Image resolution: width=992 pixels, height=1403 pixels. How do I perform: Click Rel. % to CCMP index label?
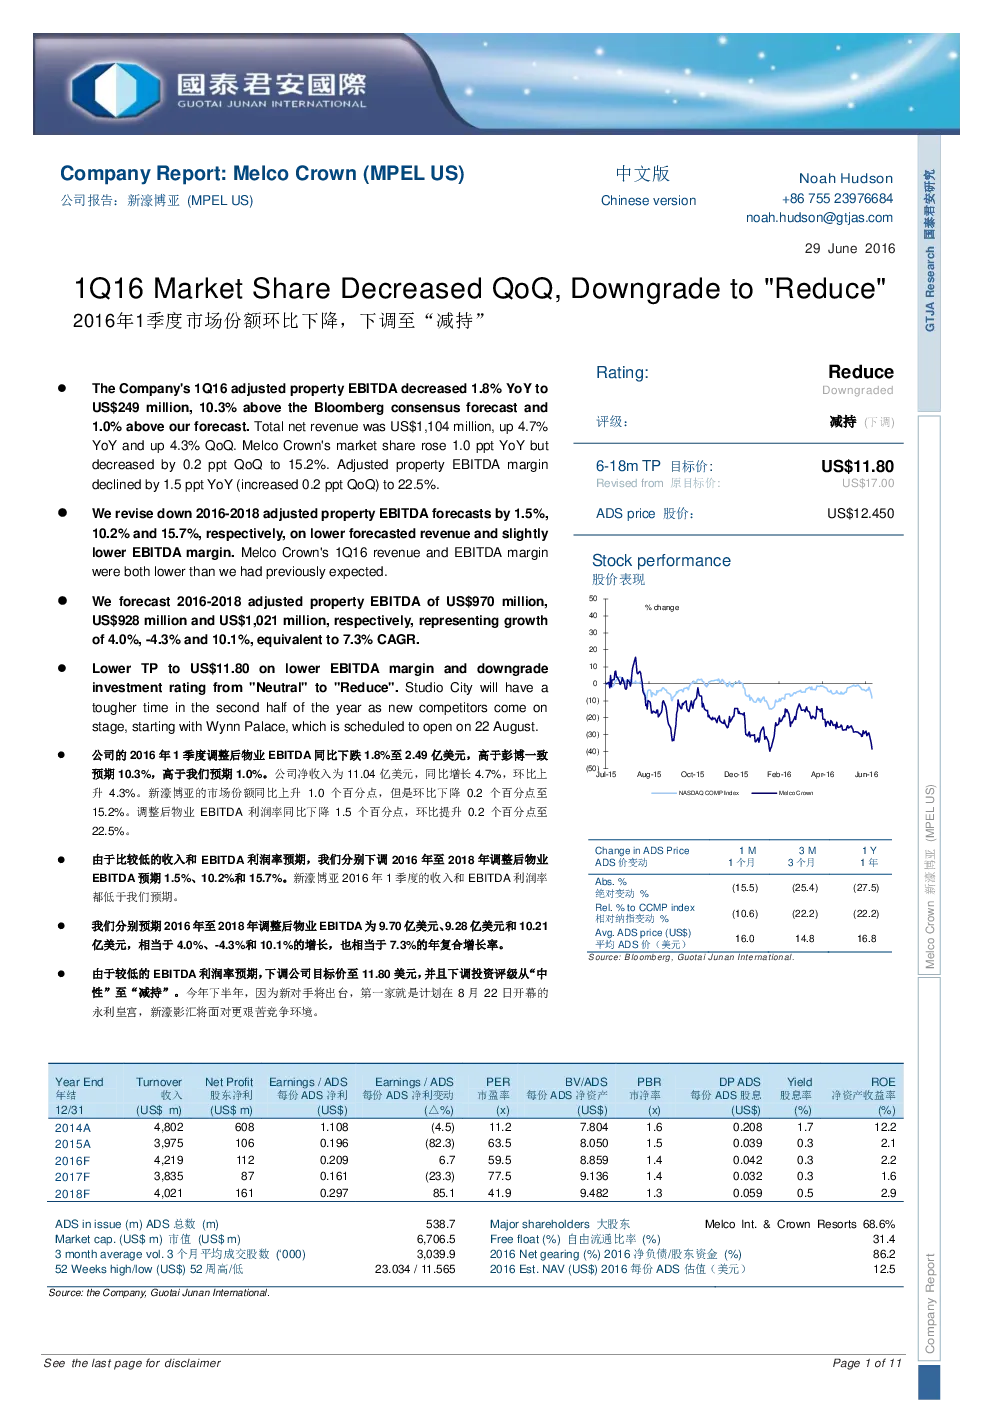(645, 908)
